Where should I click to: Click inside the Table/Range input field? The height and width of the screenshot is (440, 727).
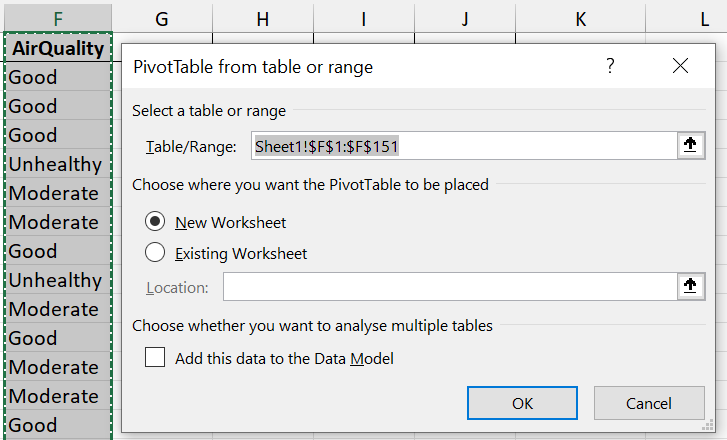click(x=460, y=146)
